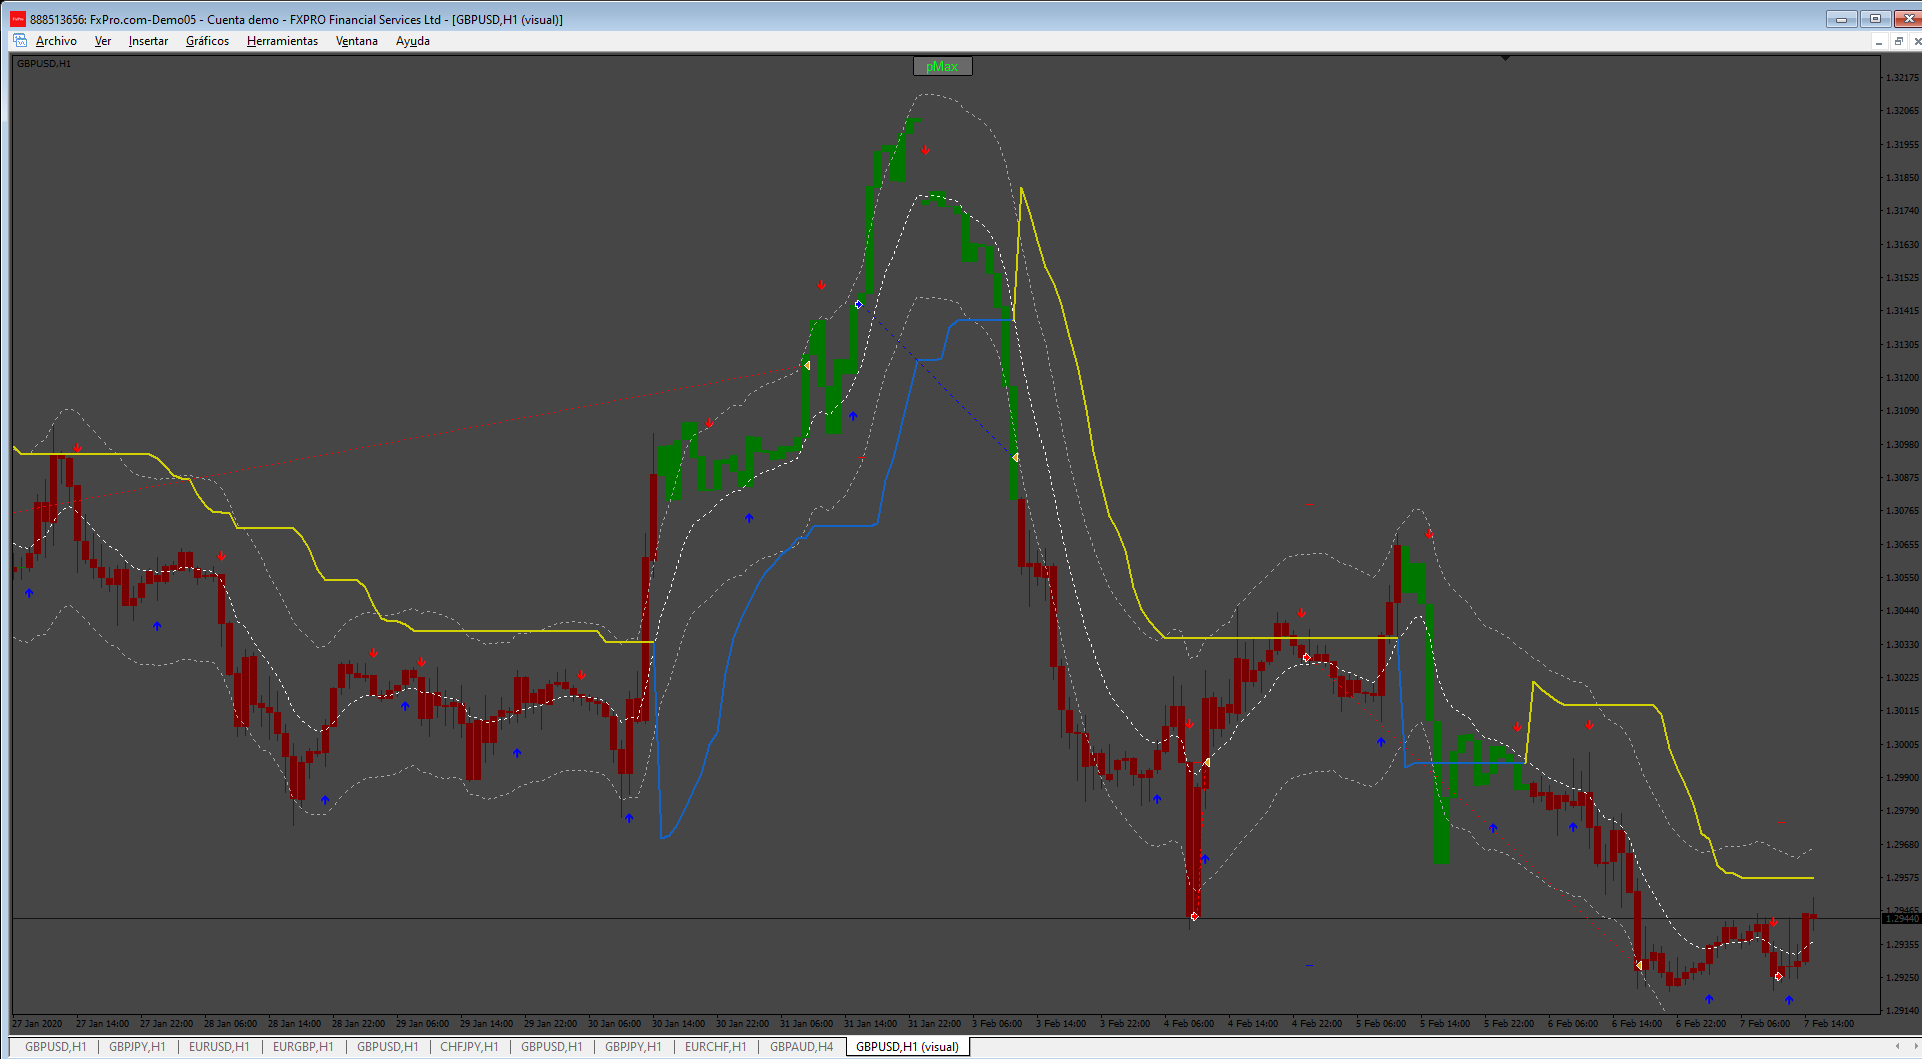Click the red FxPro icon in title bar
This screenshot has height=1059, width=1922.
[x=18, y=19]
